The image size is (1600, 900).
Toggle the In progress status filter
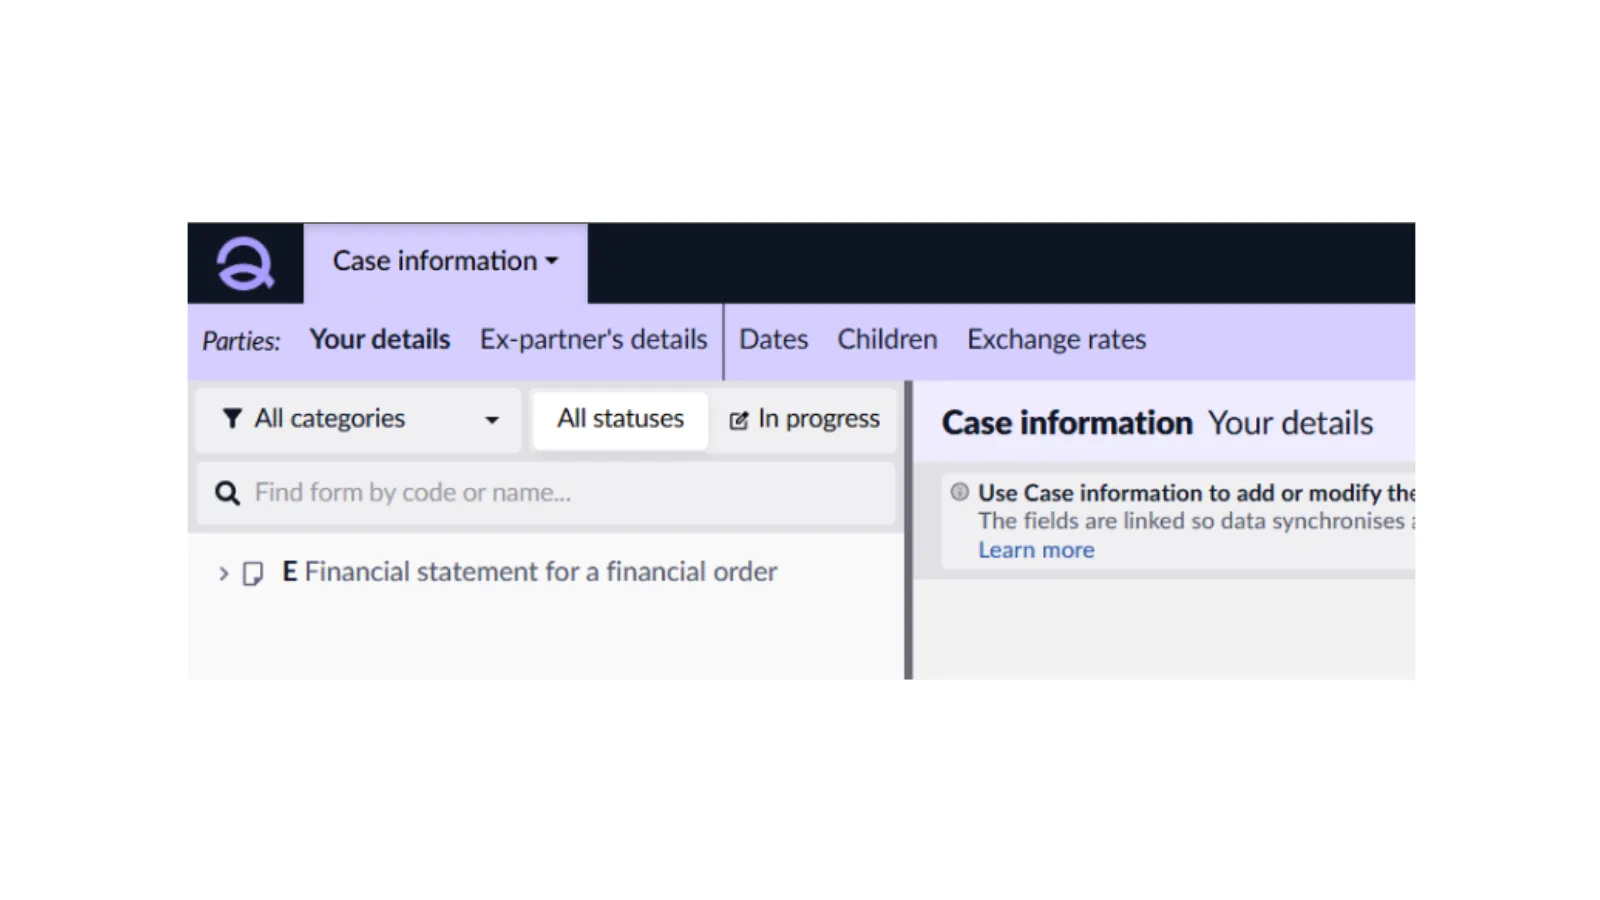[x=805, y=419]
